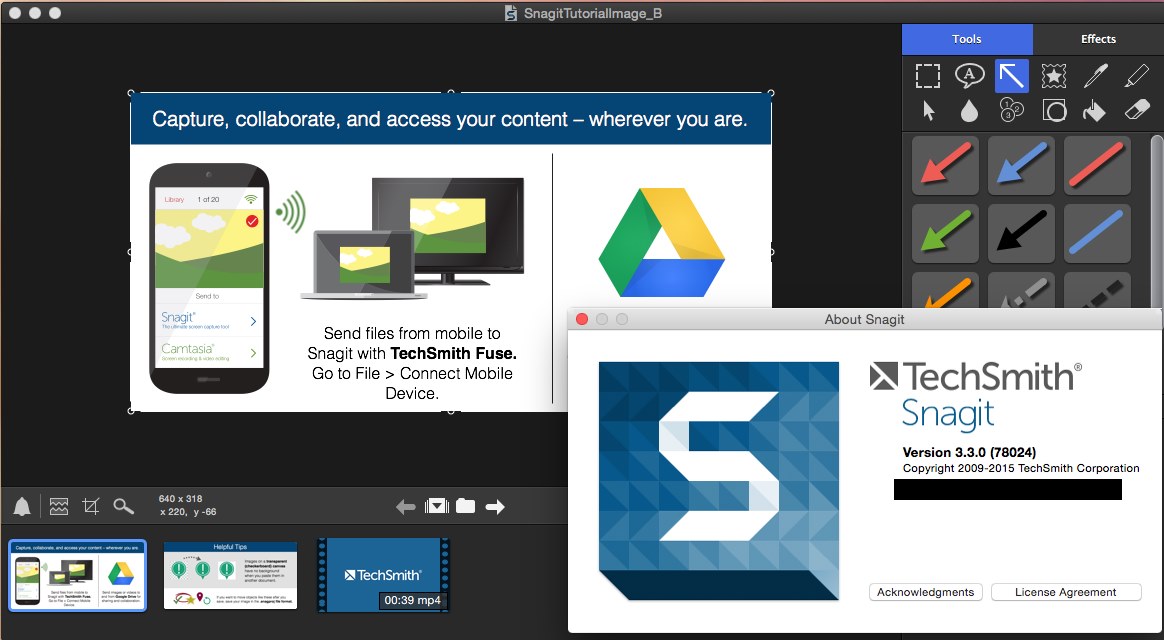Choose the orange arrow style preset
The height and width of the screenshot is (640, 1164).
click(945, 290)
